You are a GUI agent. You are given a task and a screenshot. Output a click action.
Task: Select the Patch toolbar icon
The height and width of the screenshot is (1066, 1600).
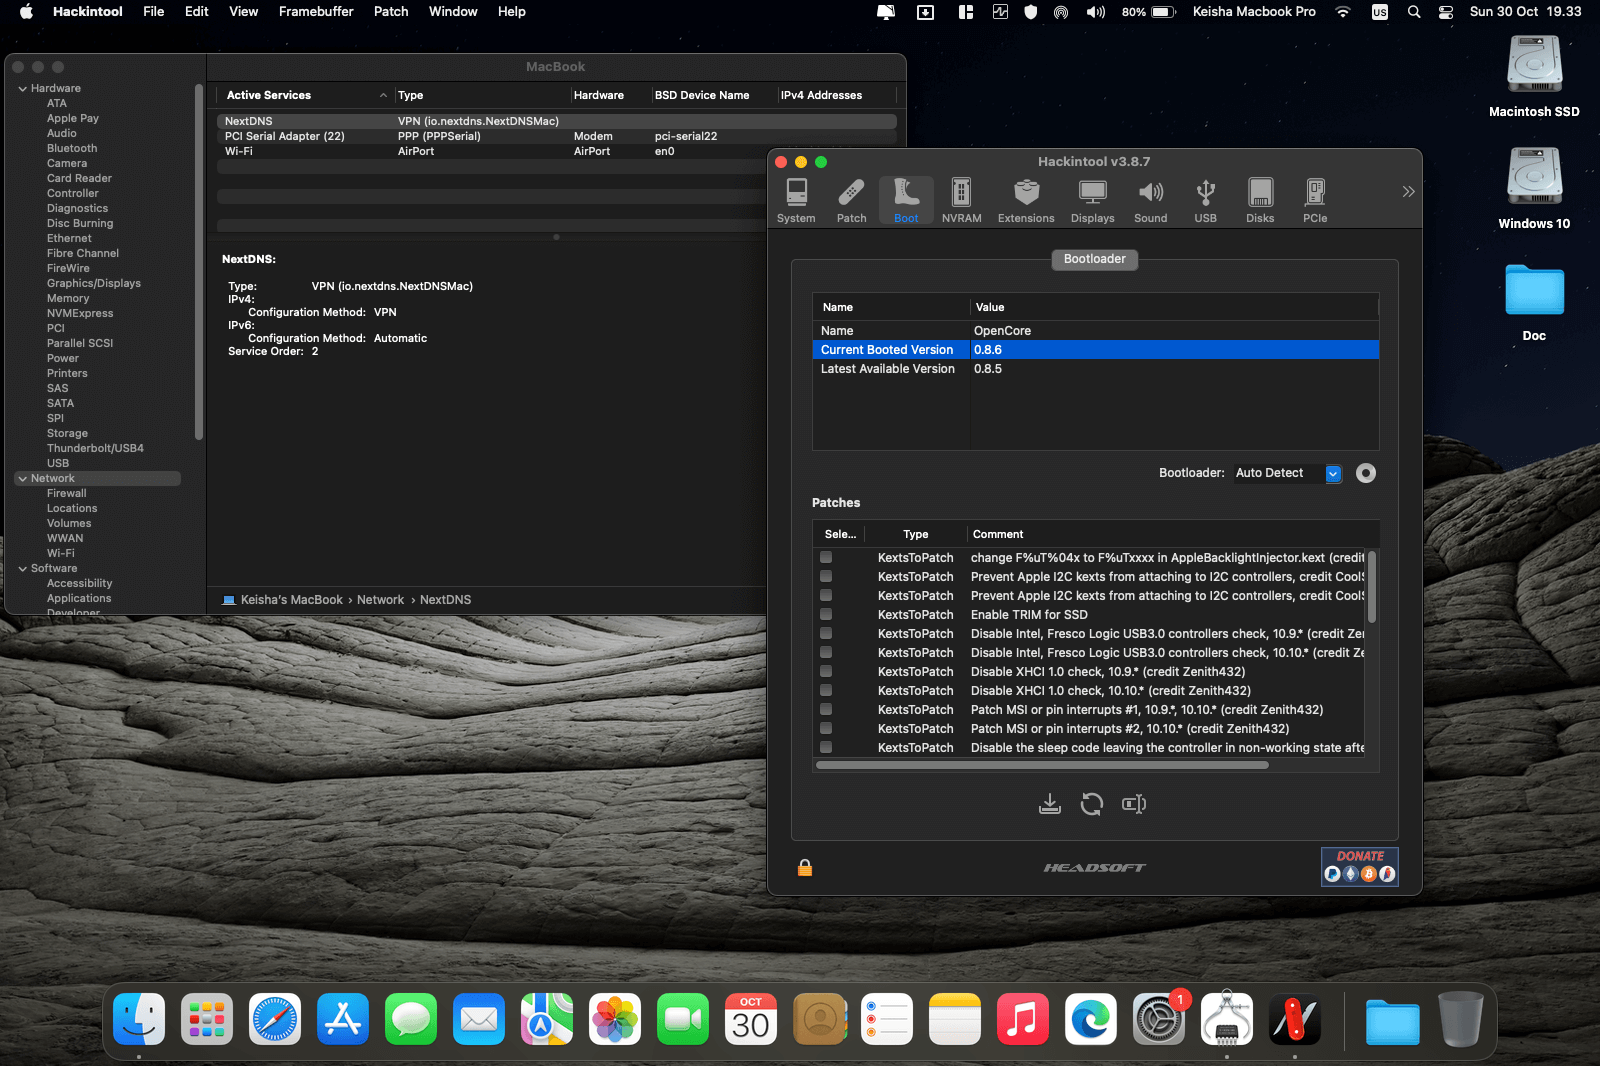(851, 200)
